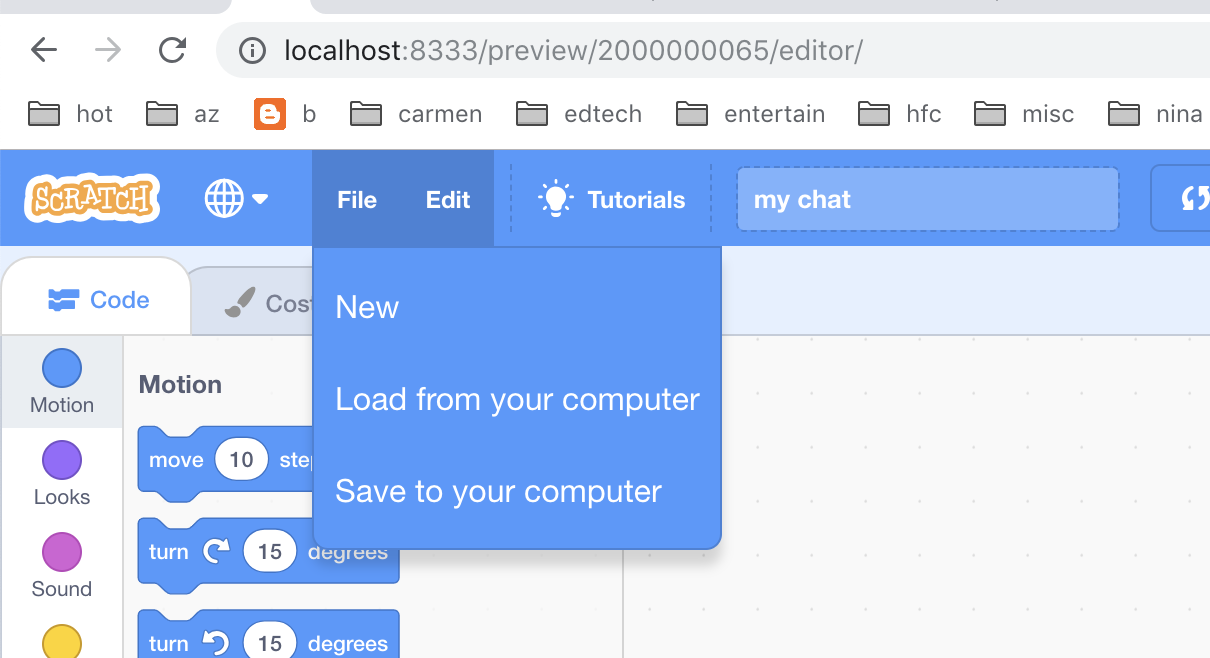Select 'Load from your computer'

517,399
